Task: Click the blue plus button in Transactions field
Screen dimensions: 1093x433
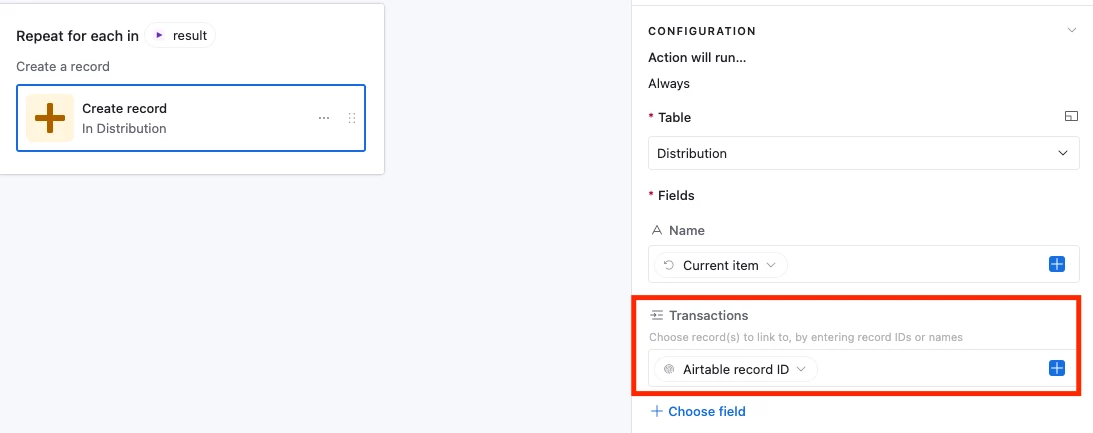Action: tap(1057, 369)
